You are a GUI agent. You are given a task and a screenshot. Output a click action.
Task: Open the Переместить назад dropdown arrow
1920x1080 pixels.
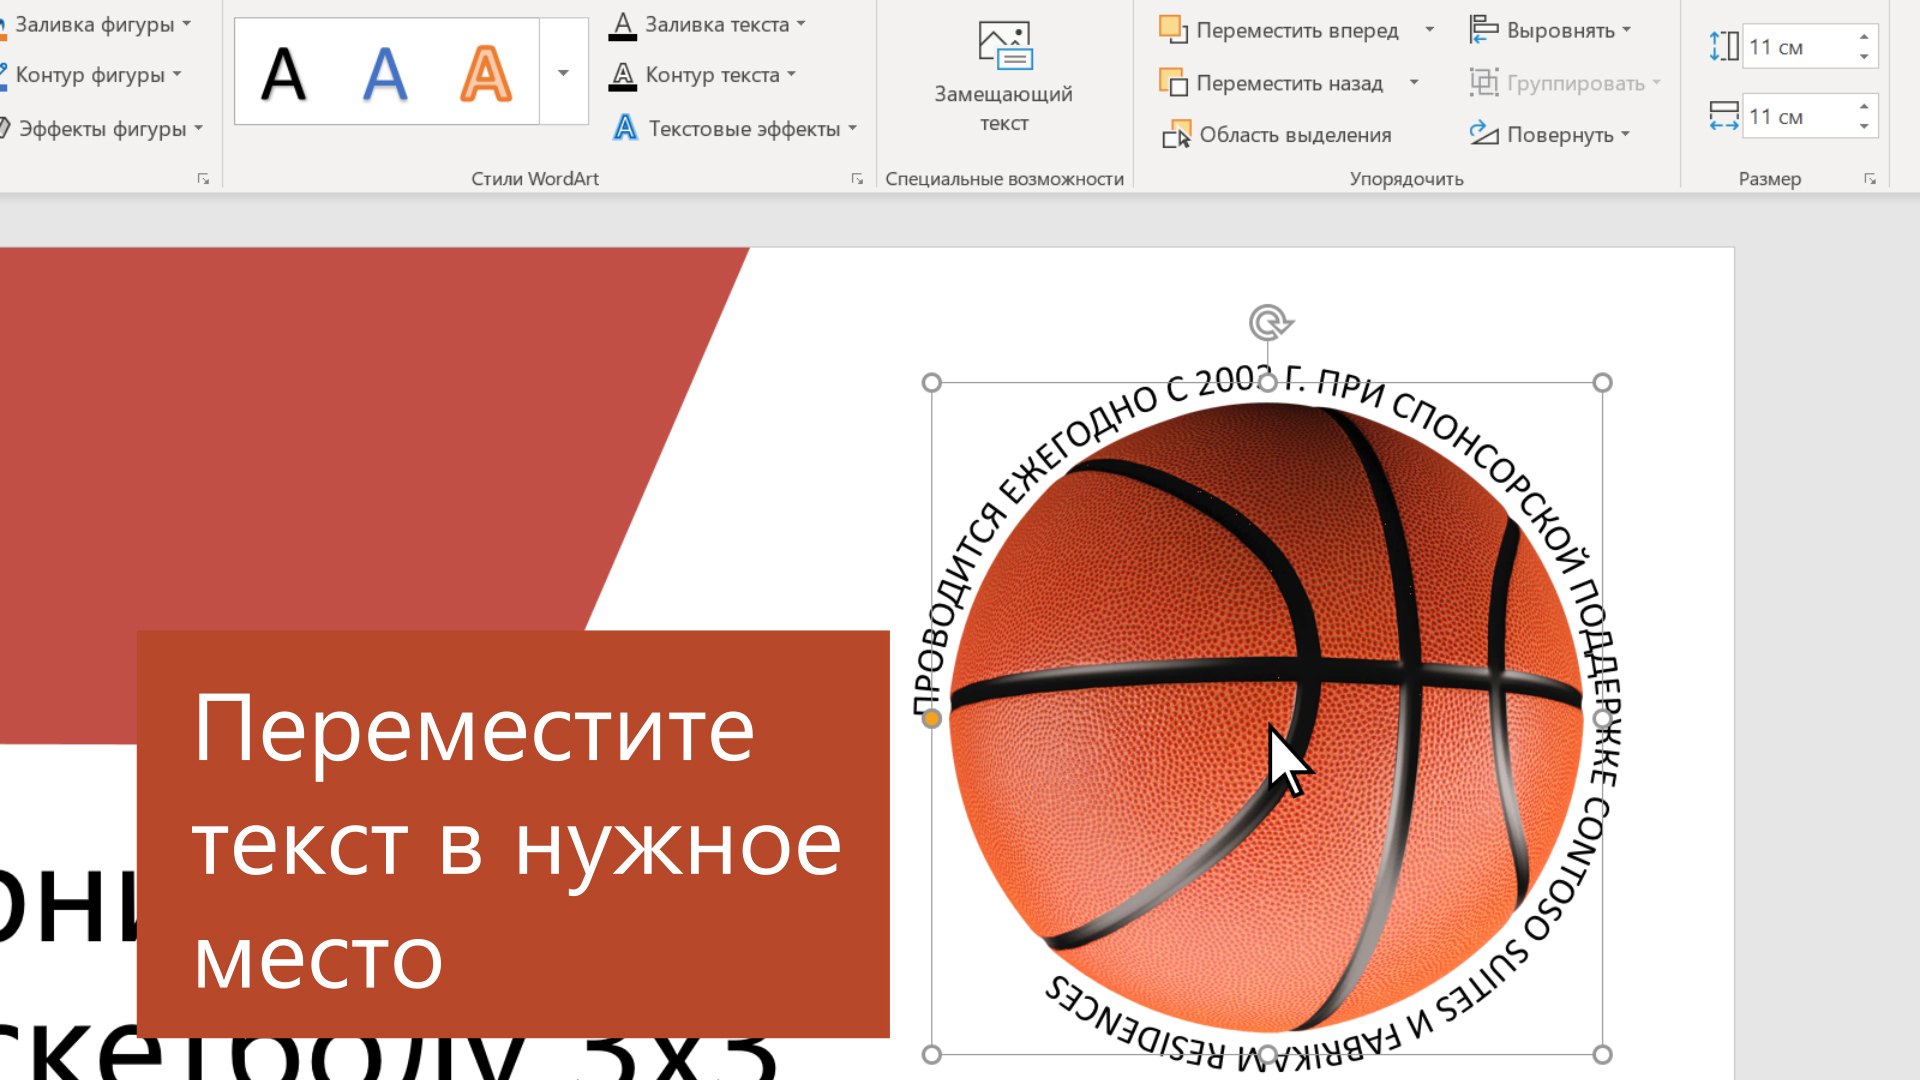tap(1414, 82)
